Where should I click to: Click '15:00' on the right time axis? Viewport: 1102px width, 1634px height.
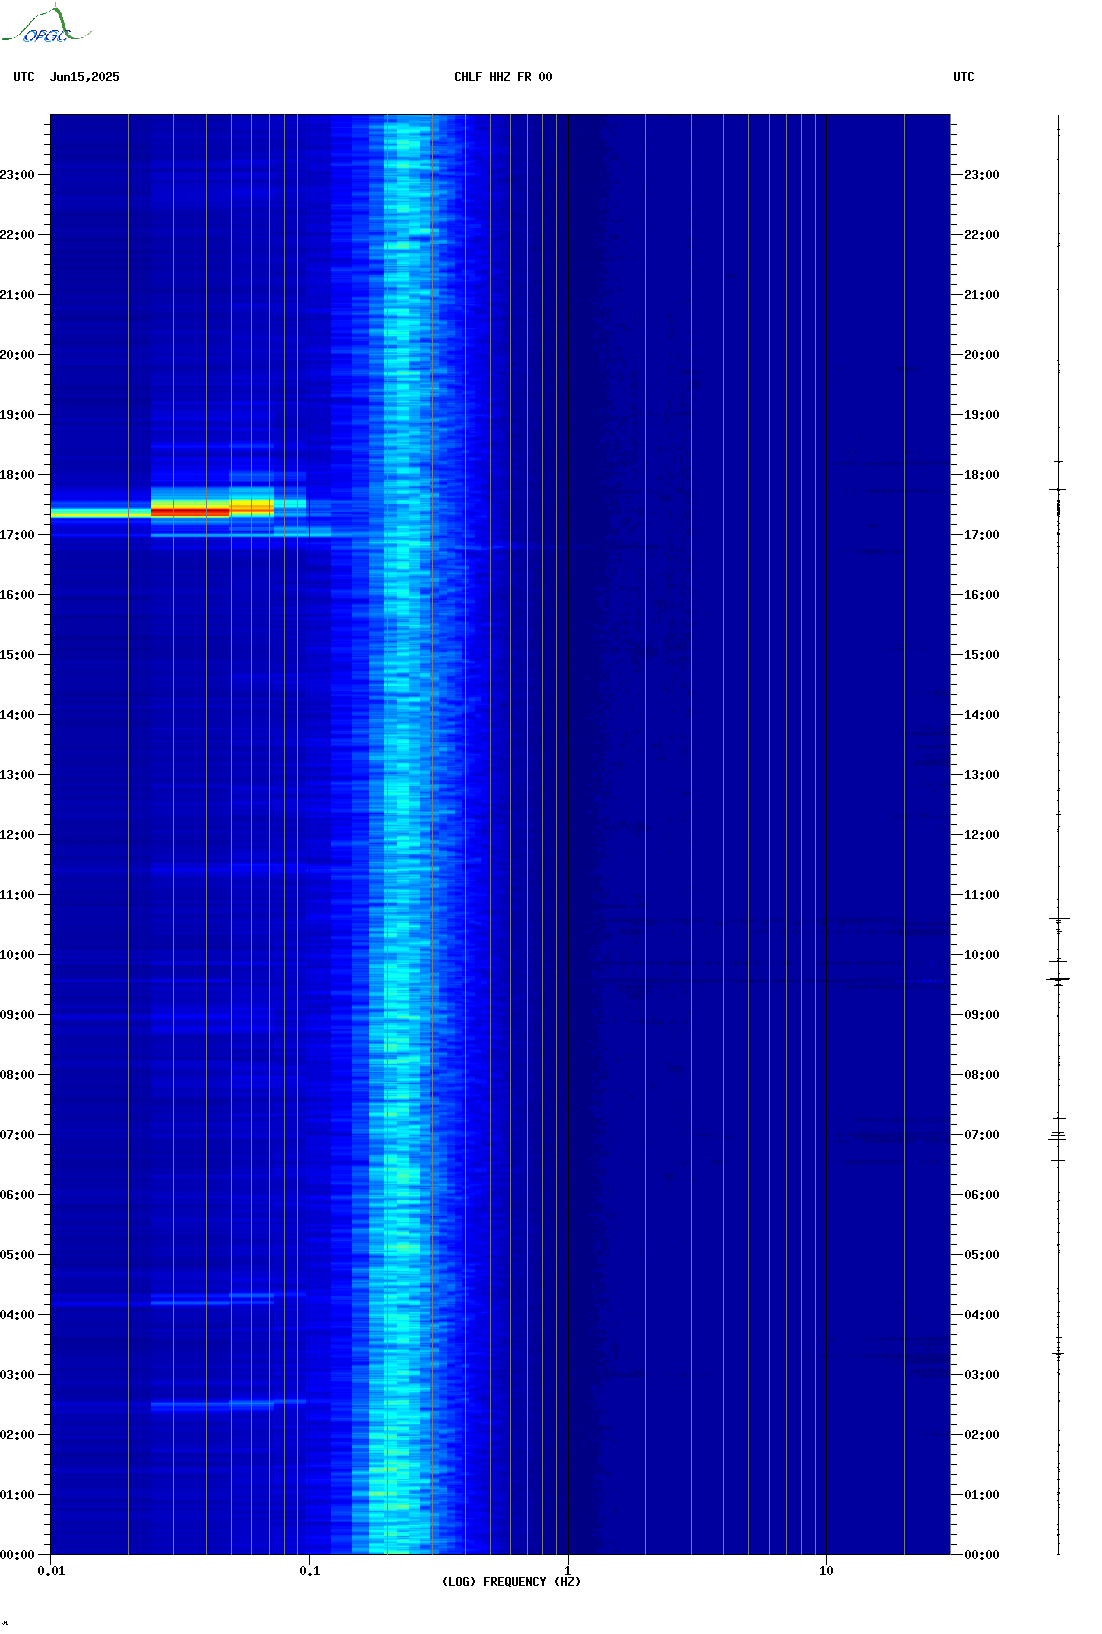982,655
